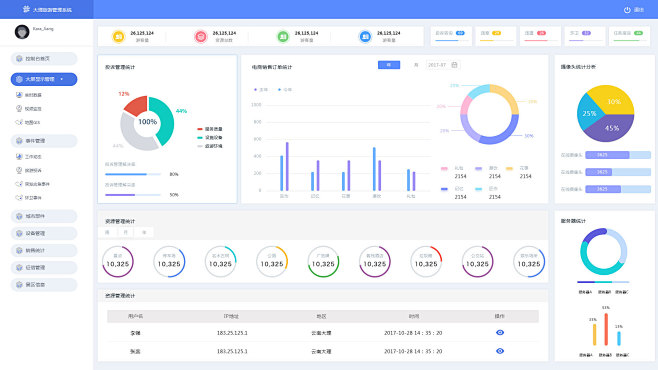Click the power icon in the header
The width and height of the screenshot is (658, 370).
point(627,10)
